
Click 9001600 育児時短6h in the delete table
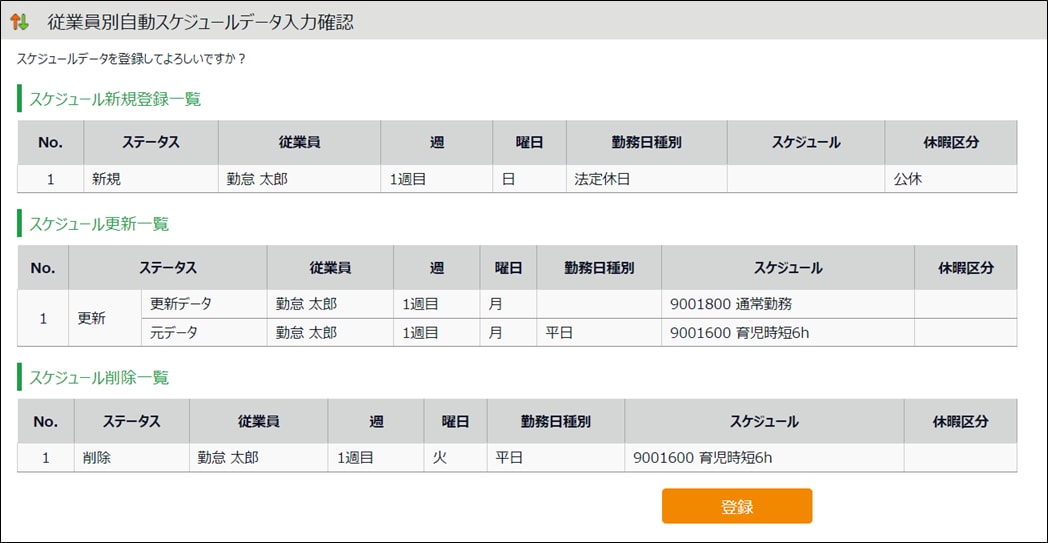coord(703,458)
